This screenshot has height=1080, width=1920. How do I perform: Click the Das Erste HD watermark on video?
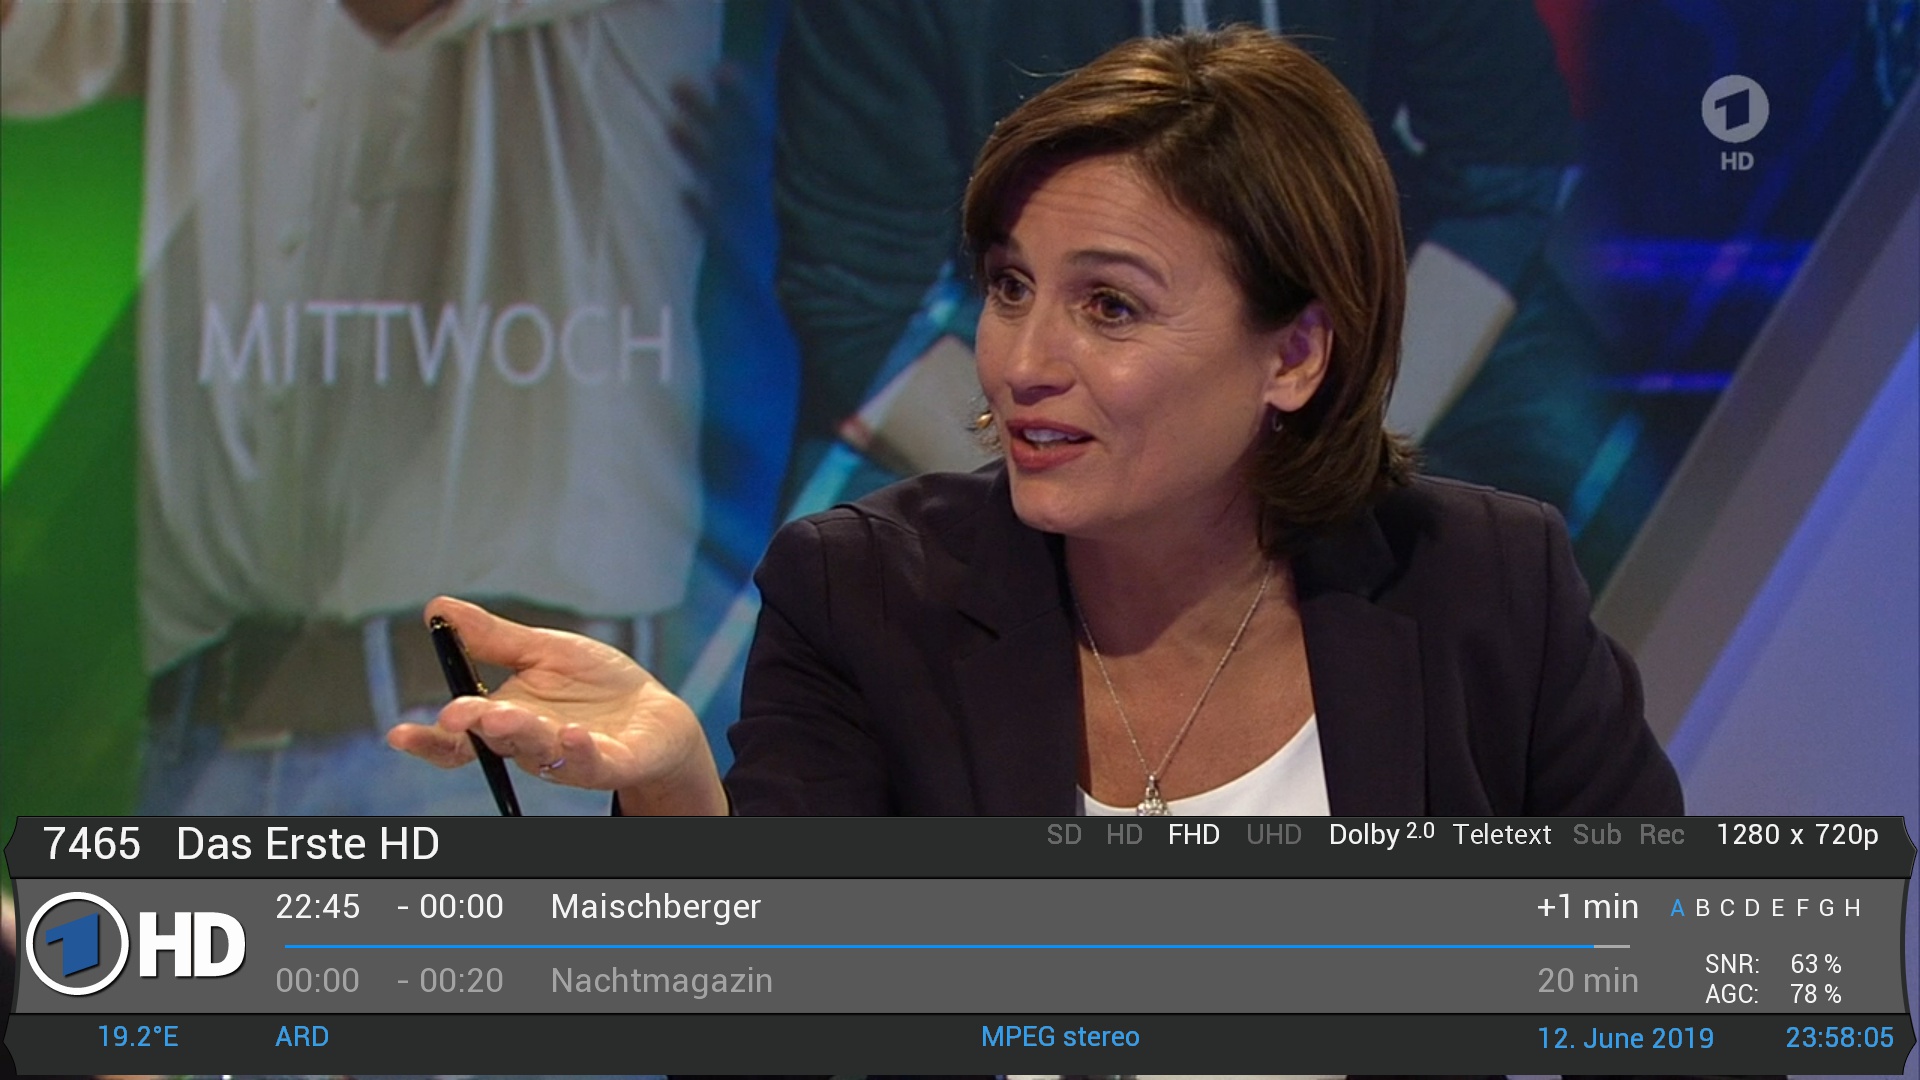[1735, 123]
